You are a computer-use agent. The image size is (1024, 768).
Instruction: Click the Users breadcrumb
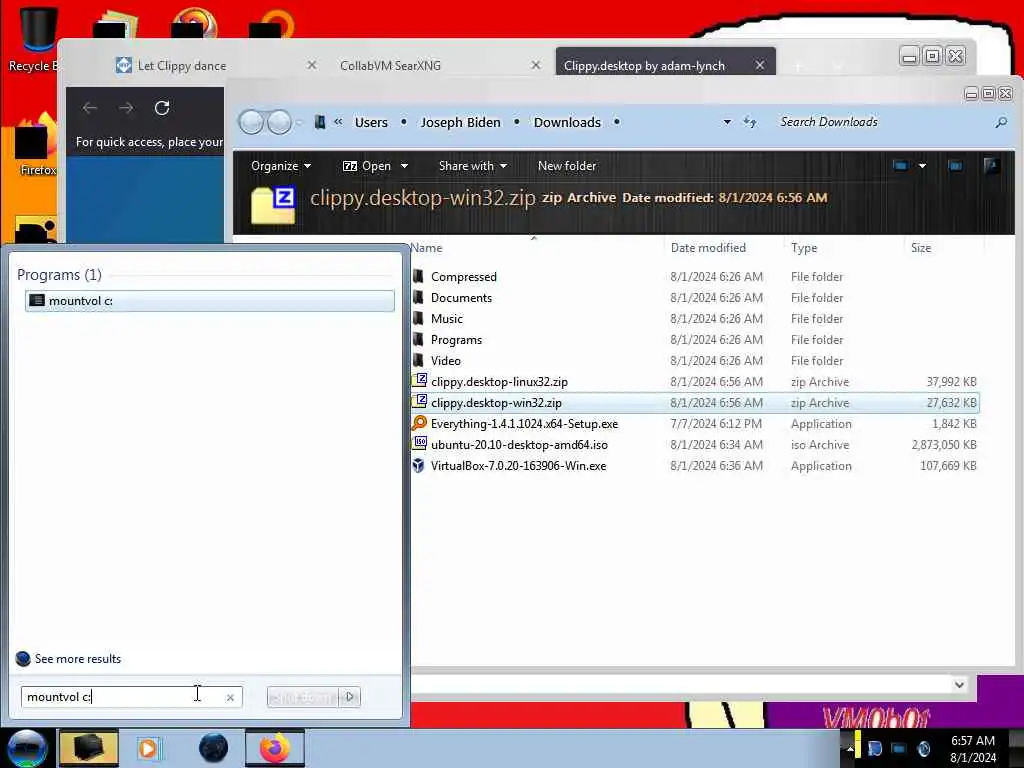(x=371, y=122)
